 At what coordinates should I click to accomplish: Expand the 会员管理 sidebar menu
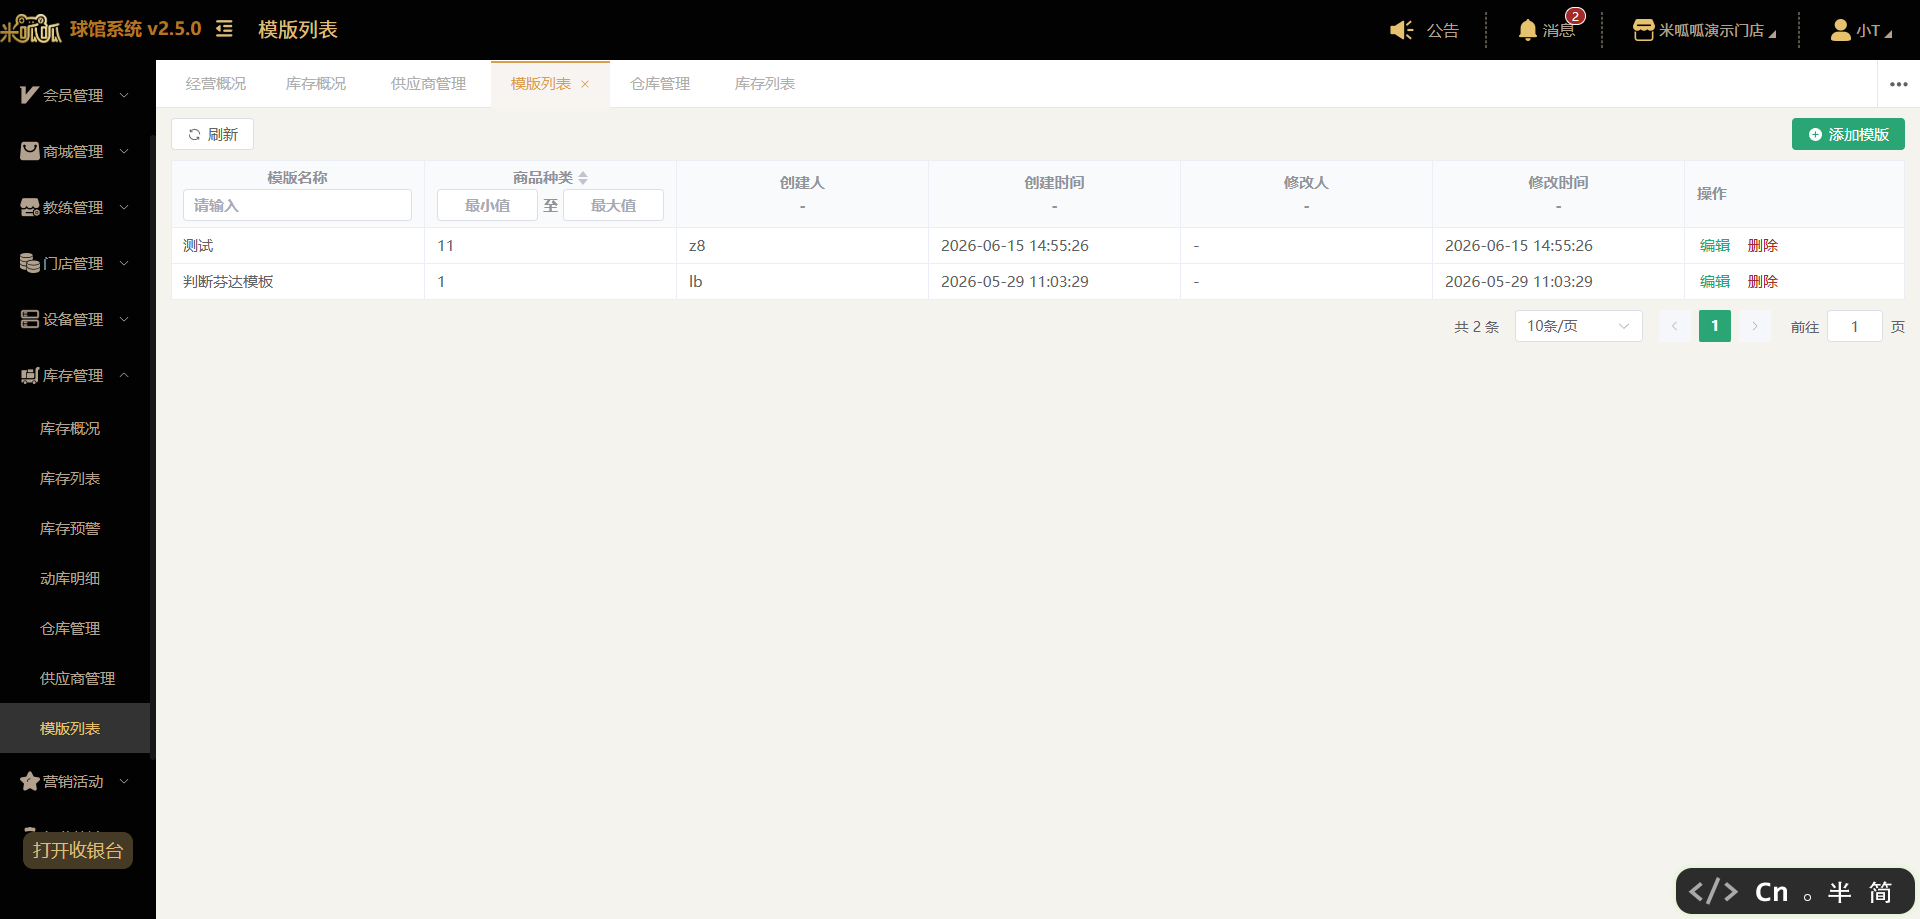pos(75,95)
